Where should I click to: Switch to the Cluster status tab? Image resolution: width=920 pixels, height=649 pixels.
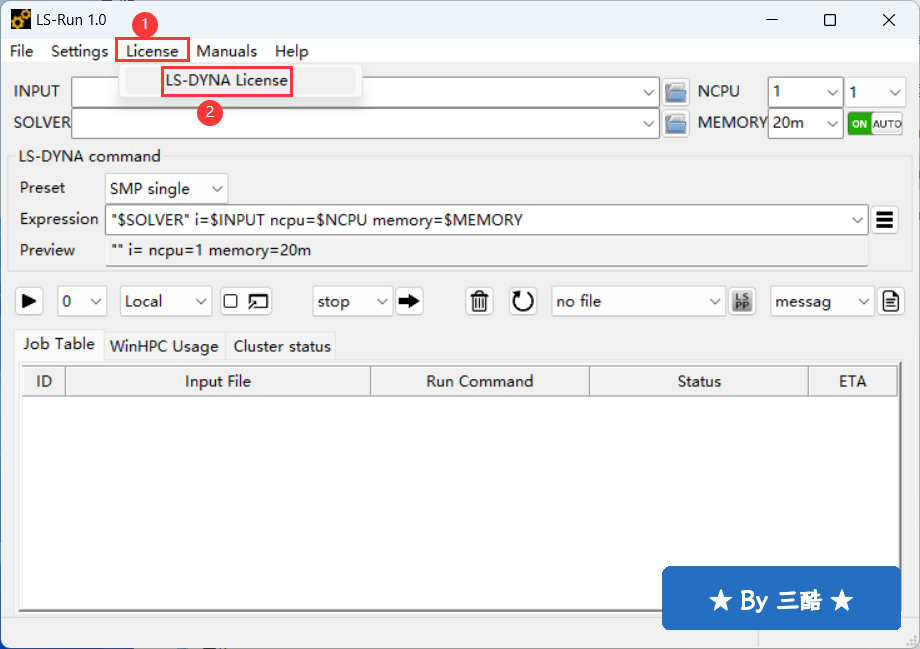[282, 346]
